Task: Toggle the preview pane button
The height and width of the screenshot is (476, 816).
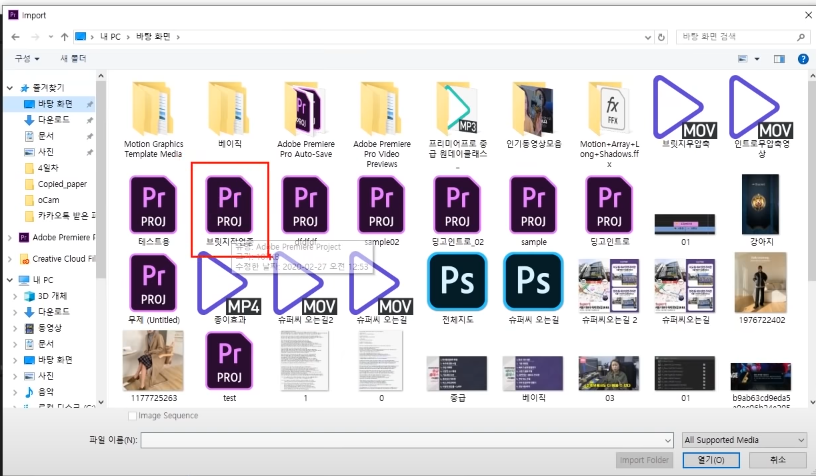Action: 779,59
